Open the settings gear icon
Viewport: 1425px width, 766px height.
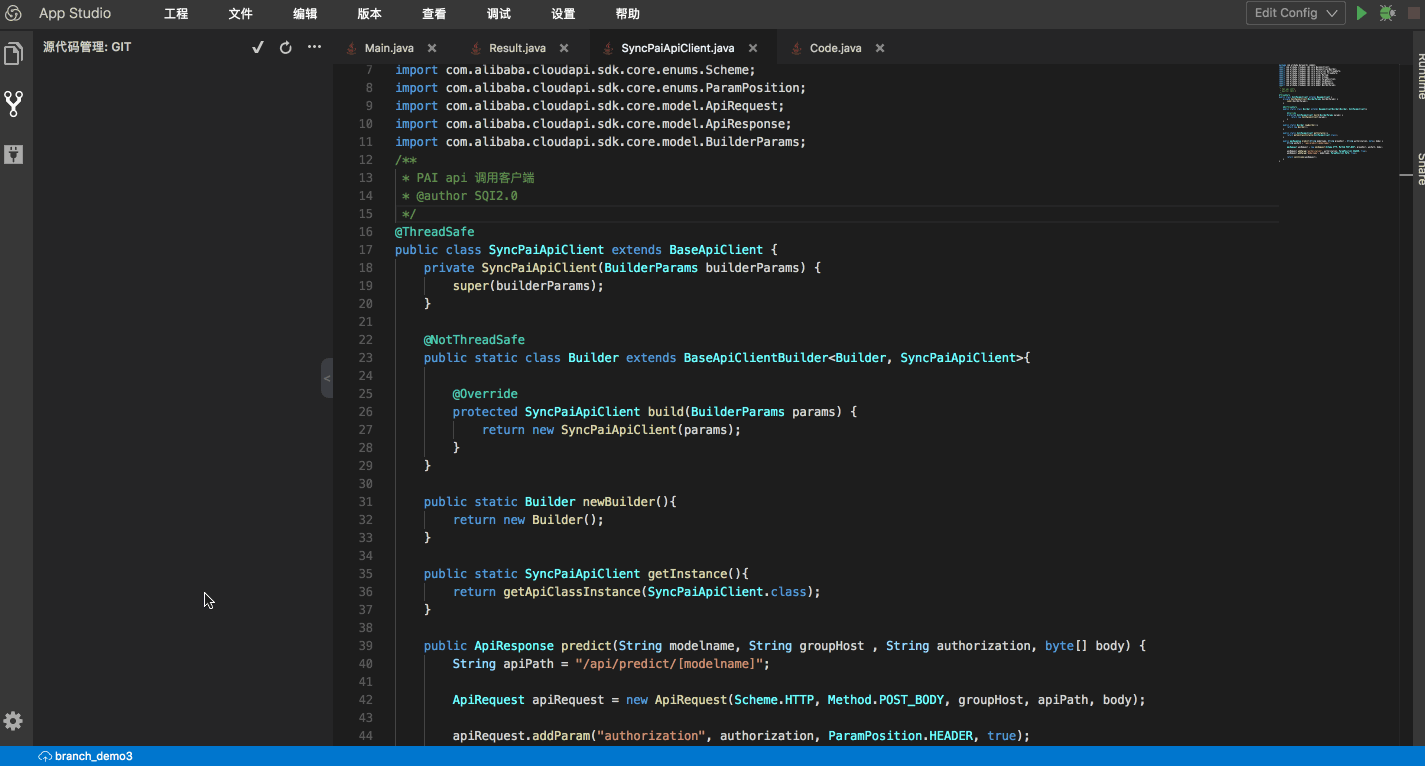click(x=14, y=721)
